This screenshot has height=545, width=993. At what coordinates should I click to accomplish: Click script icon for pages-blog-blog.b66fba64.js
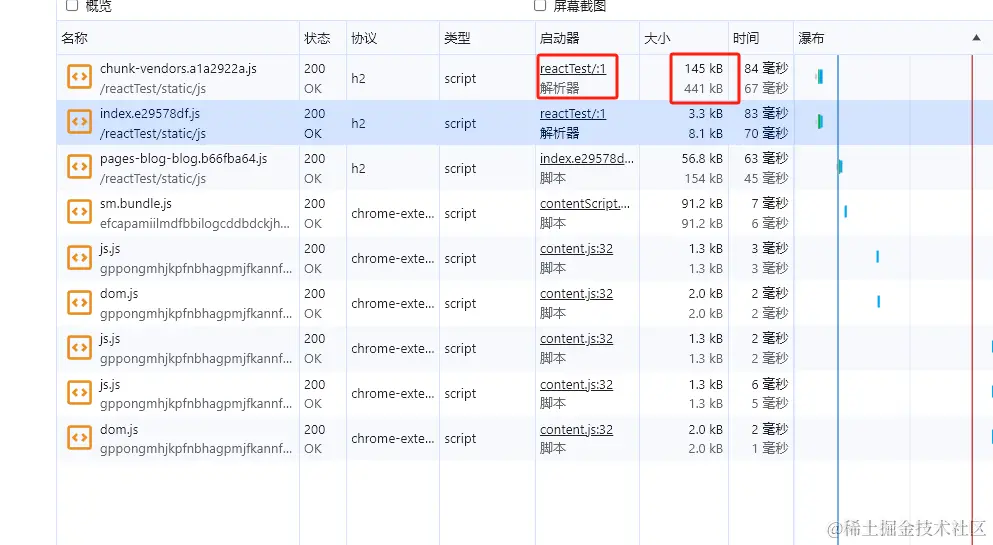pyautogui.click(x=79, y=167)
